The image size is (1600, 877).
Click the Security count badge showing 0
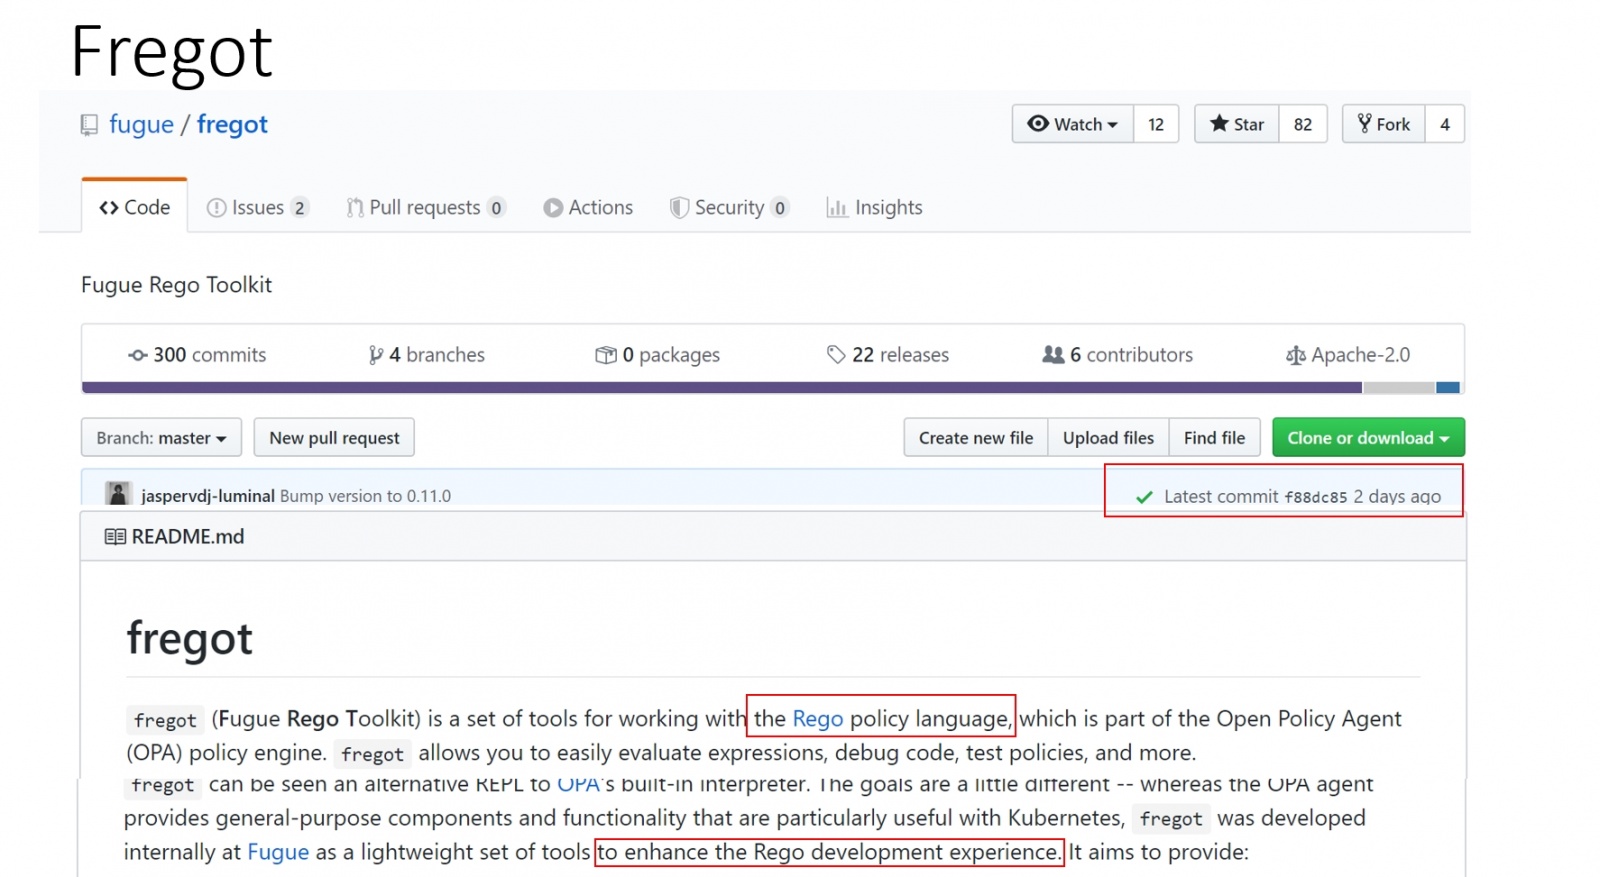click(780, 208)
